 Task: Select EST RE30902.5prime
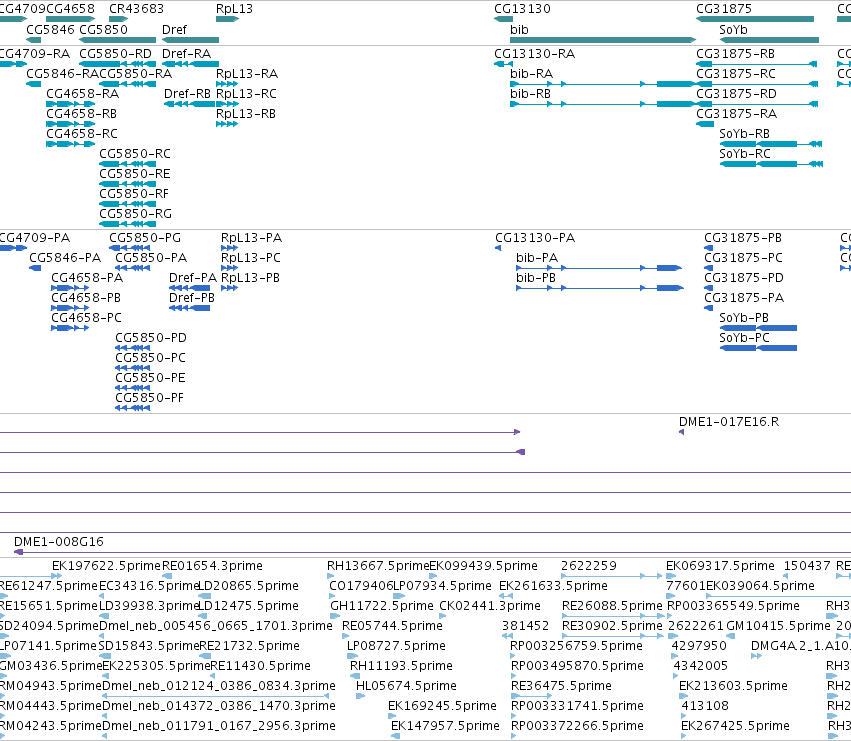click(612, 625)
